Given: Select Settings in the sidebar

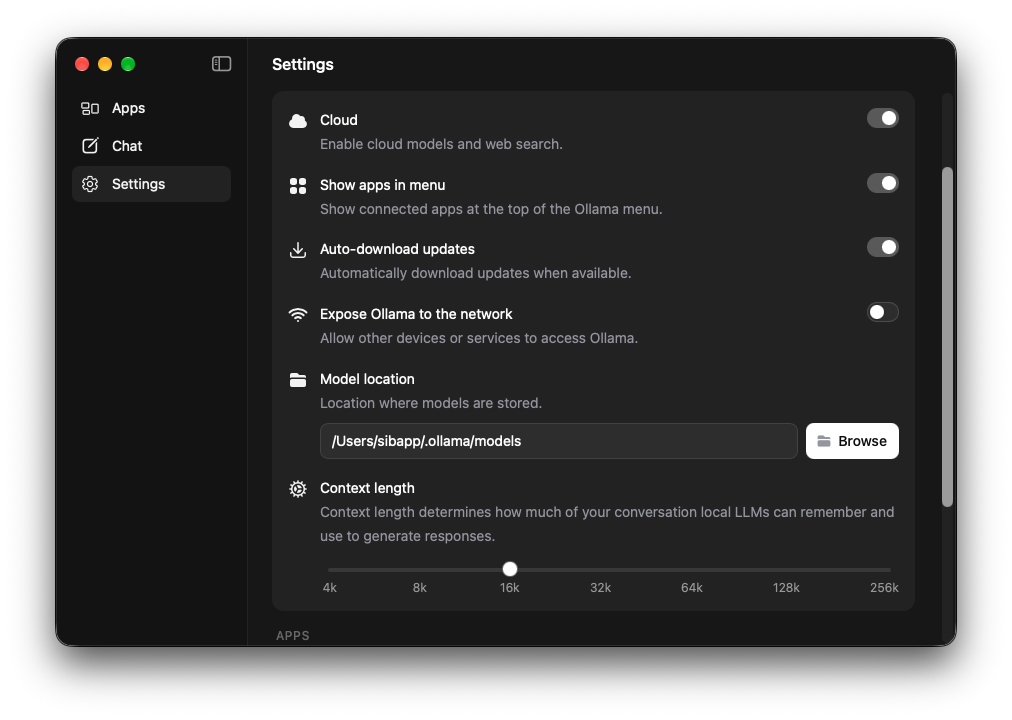Looking at the screenshot, I should [x=152, y=184].
